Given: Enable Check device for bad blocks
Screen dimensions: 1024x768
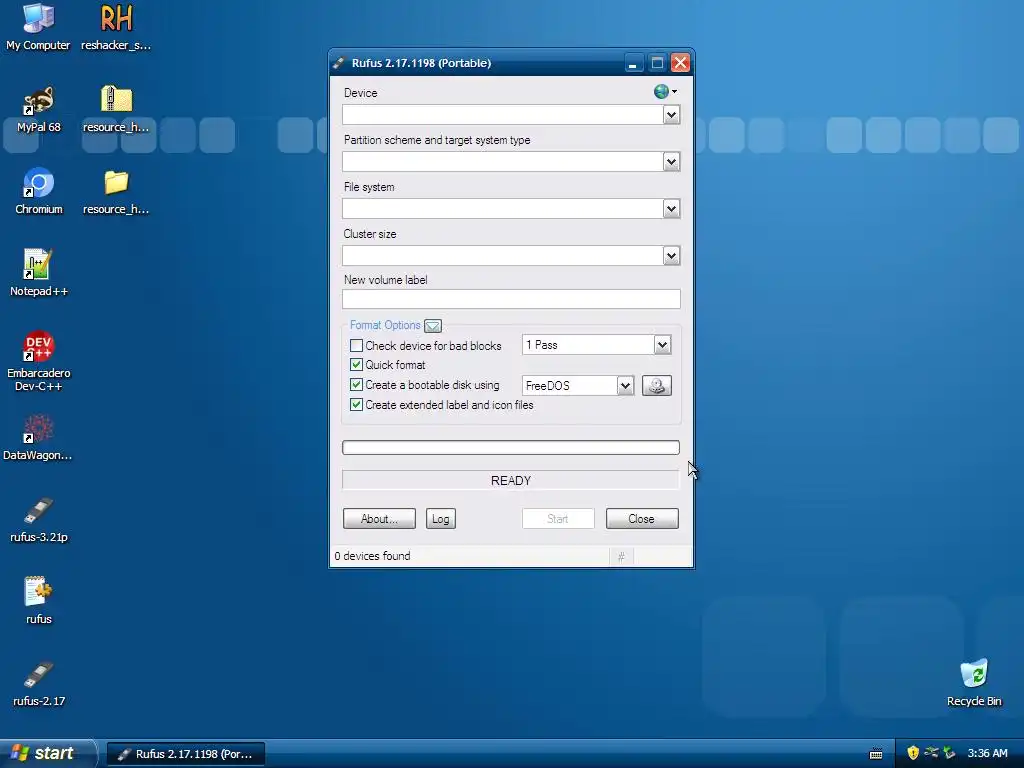Looking at the screenshot, I should tap(357, 345).
